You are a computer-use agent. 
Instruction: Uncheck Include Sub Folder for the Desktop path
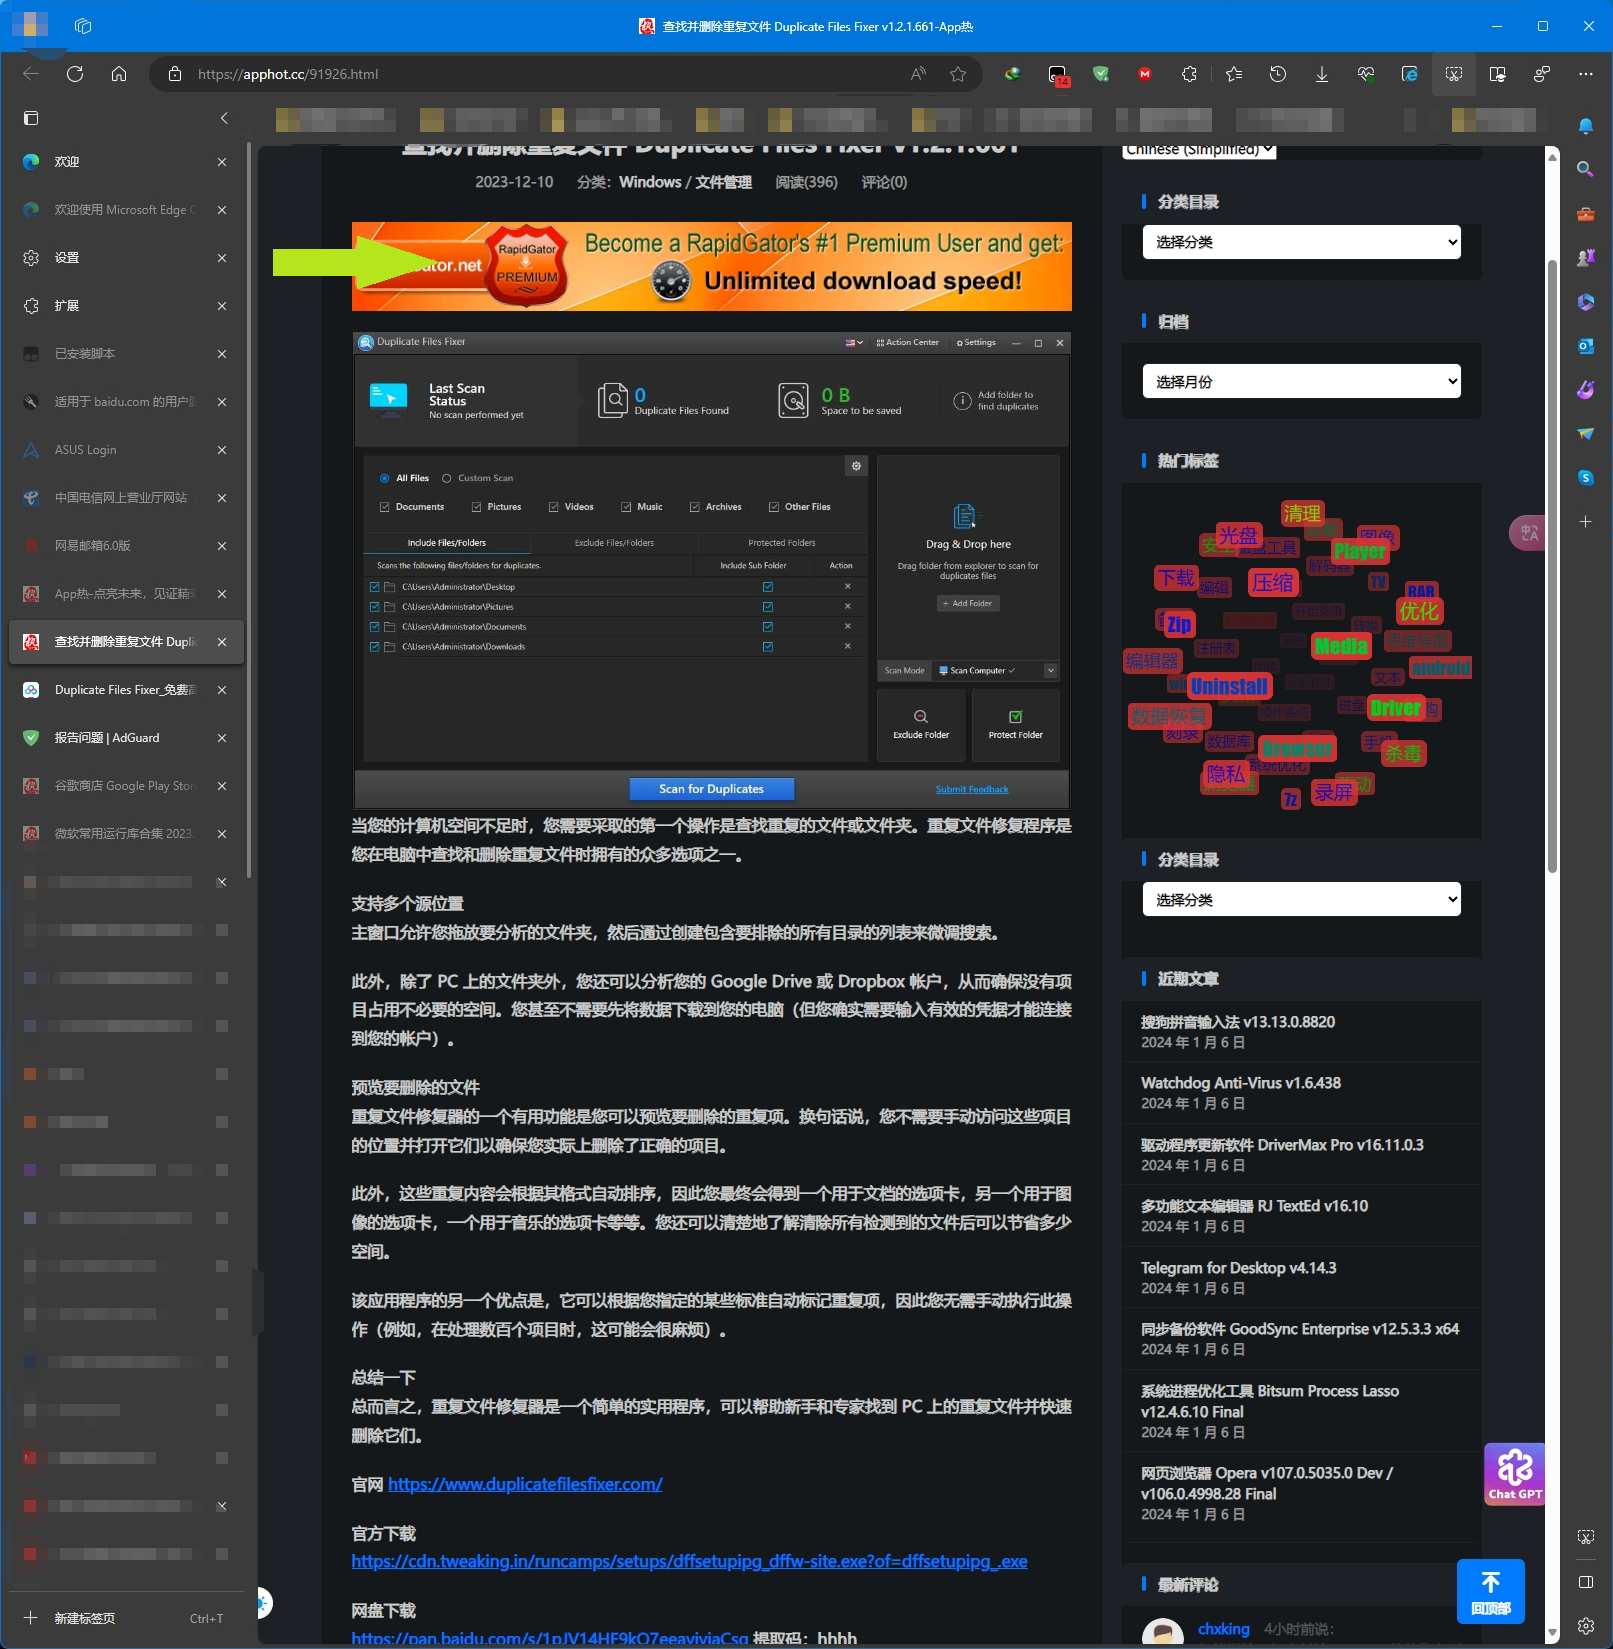click(767, 587)
